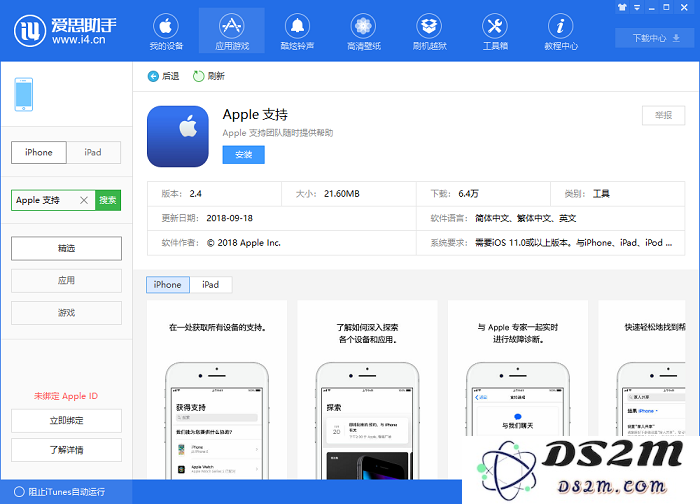Go back with the 后退 arrow
700x504 pixels.
[163, 76]
